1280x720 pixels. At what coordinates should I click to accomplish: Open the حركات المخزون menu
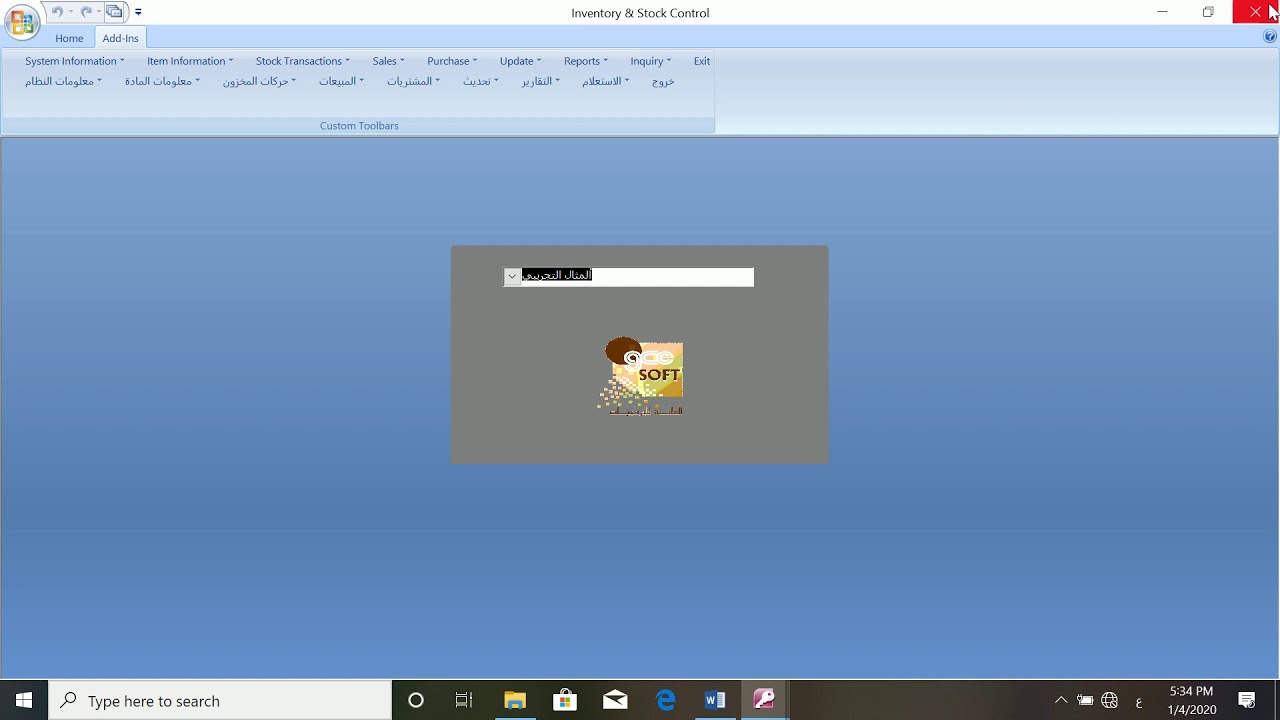click(x=260, y=81)
